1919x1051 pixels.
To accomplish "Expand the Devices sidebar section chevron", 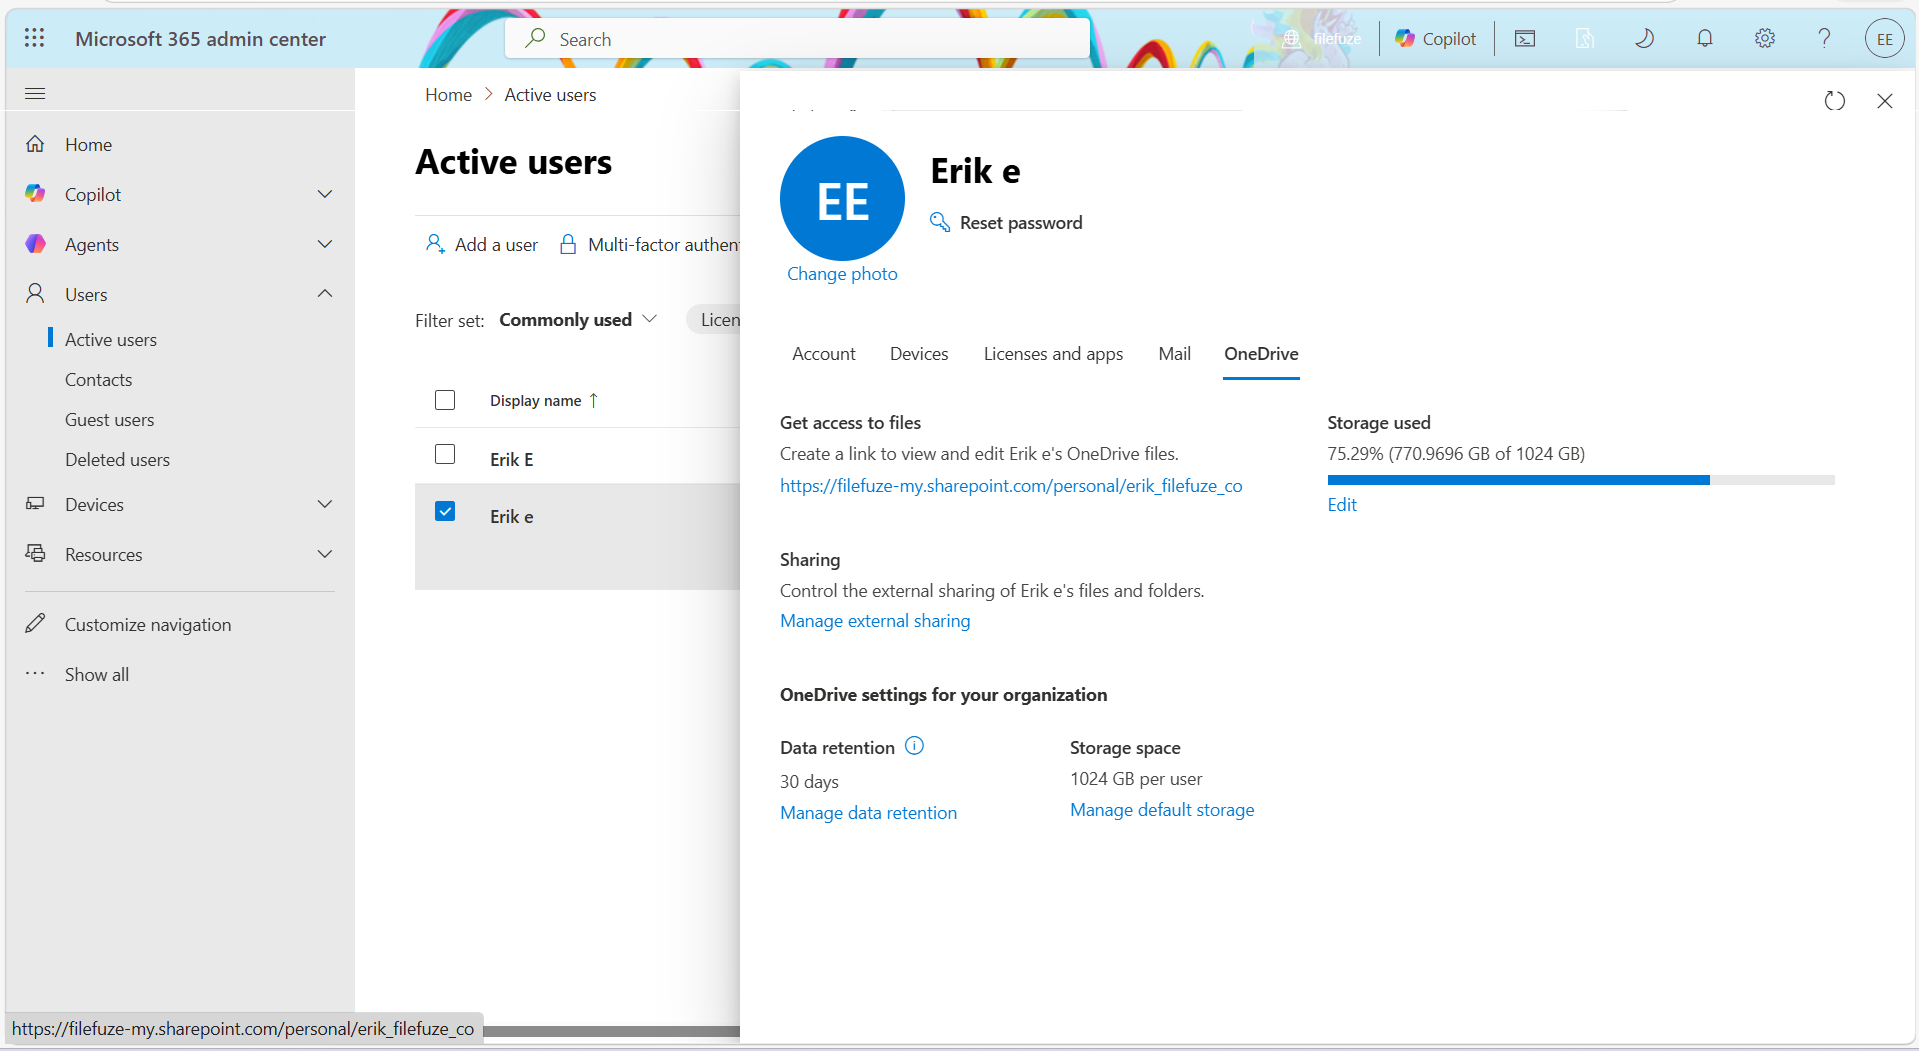I will point(325,504).
